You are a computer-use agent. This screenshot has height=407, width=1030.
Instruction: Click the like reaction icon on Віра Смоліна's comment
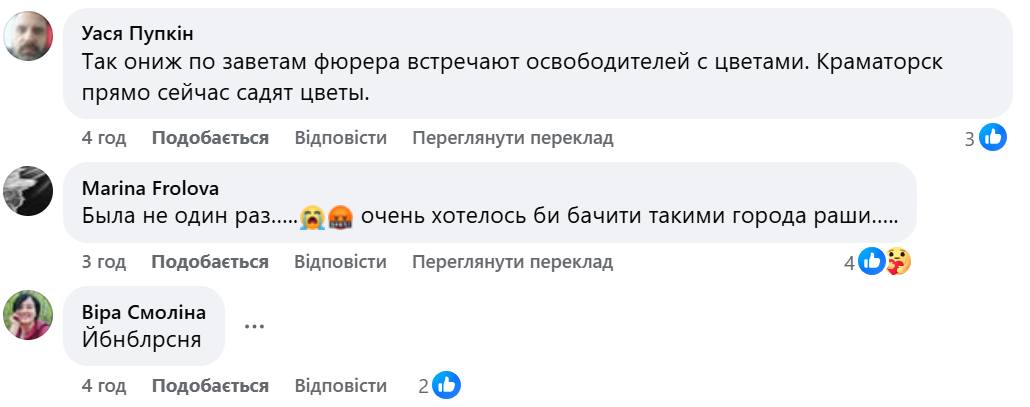446,385
